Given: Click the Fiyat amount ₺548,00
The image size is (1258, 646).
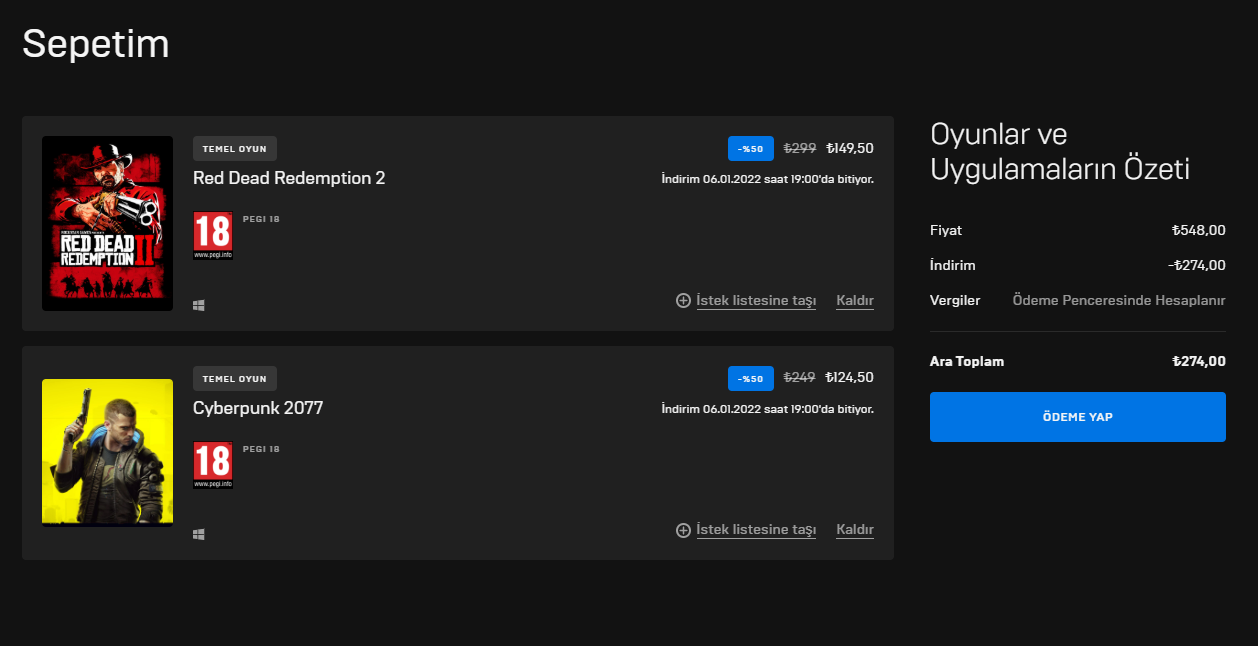Looking at the screenshot, I should point(1199,230).
